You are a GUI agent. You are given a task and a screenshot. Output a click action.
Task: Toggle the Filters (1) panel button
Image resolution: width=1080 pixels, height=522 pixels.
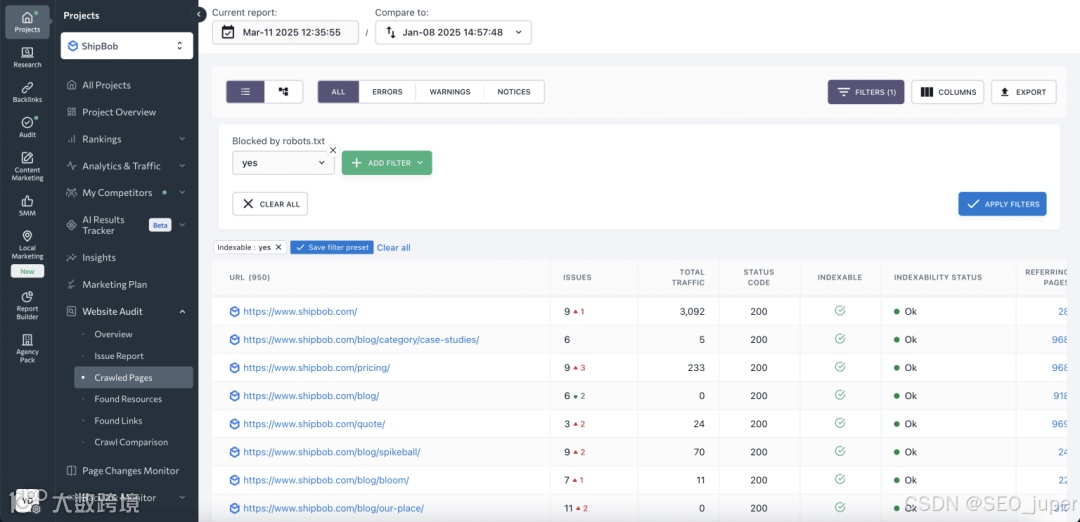click(866, 92)
